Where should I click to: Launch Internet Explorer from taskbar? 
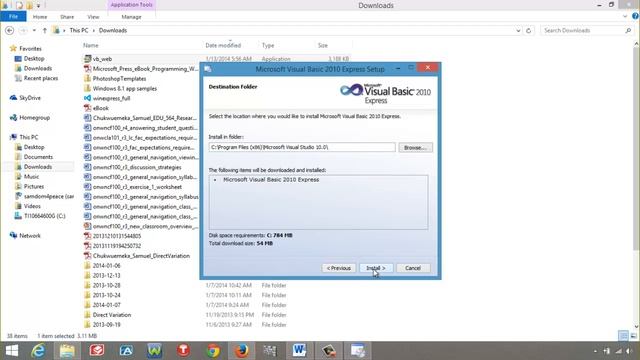[x=38, y=351]
